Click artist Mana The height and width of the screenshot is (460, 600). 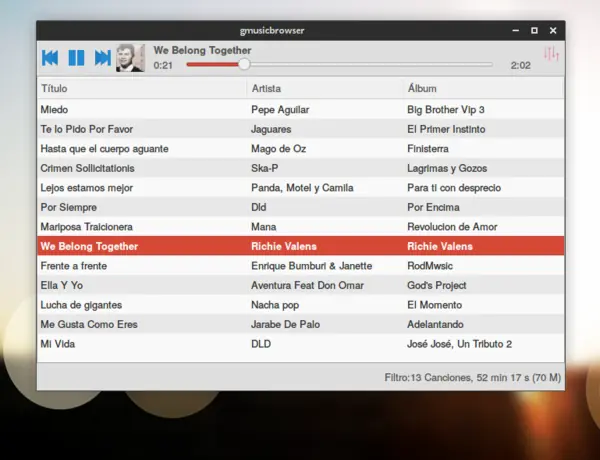(263, 227)
